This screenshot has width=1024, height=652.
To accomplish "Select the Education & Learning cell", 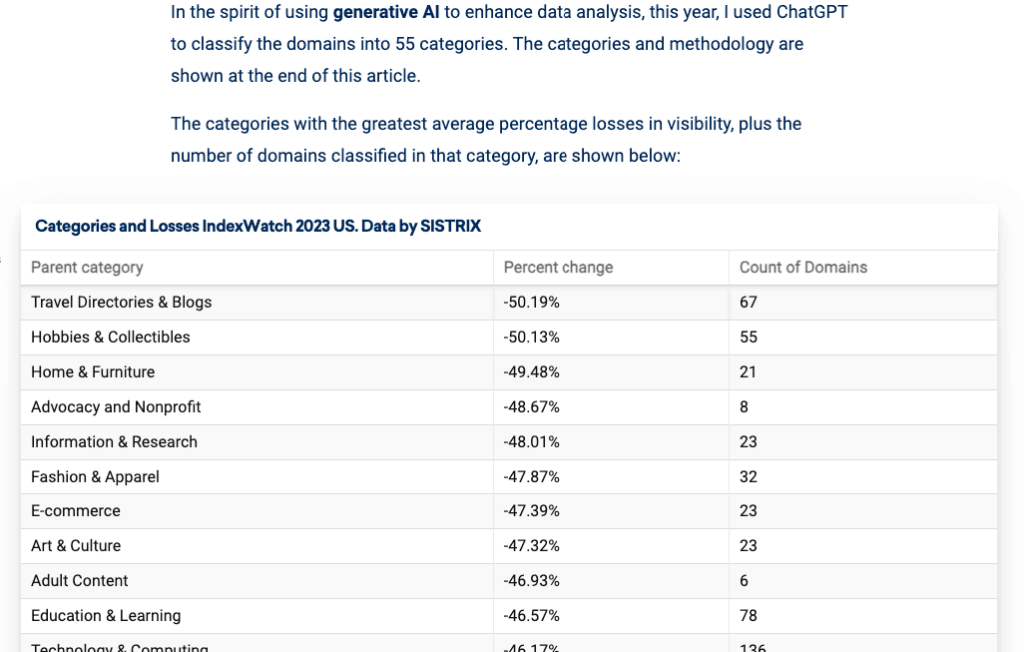I will click(x=106, y=616).
